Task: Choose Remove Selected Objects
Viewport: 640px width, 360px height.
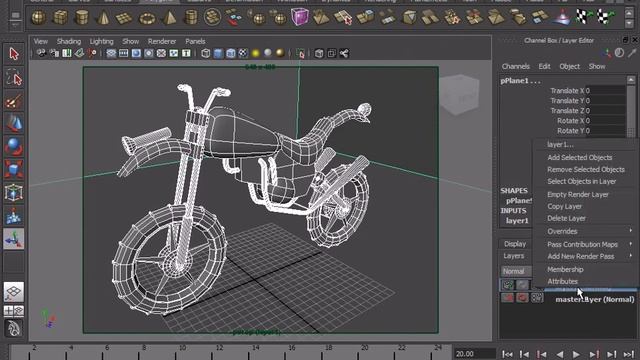Action: (586, 169)
